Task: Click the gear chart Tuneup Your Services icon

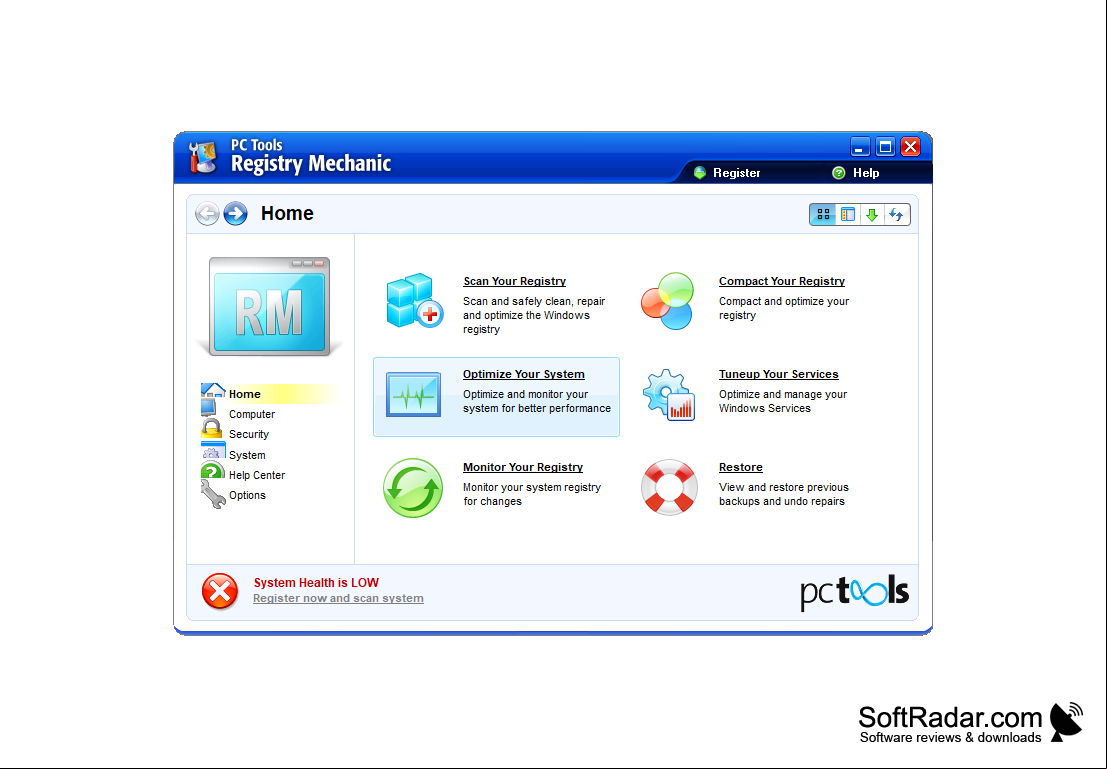Action: pos(669,395)
